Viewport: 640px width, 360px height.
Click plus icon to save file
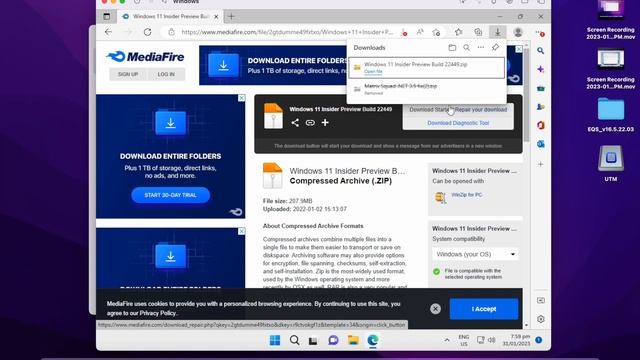(325, 122)
